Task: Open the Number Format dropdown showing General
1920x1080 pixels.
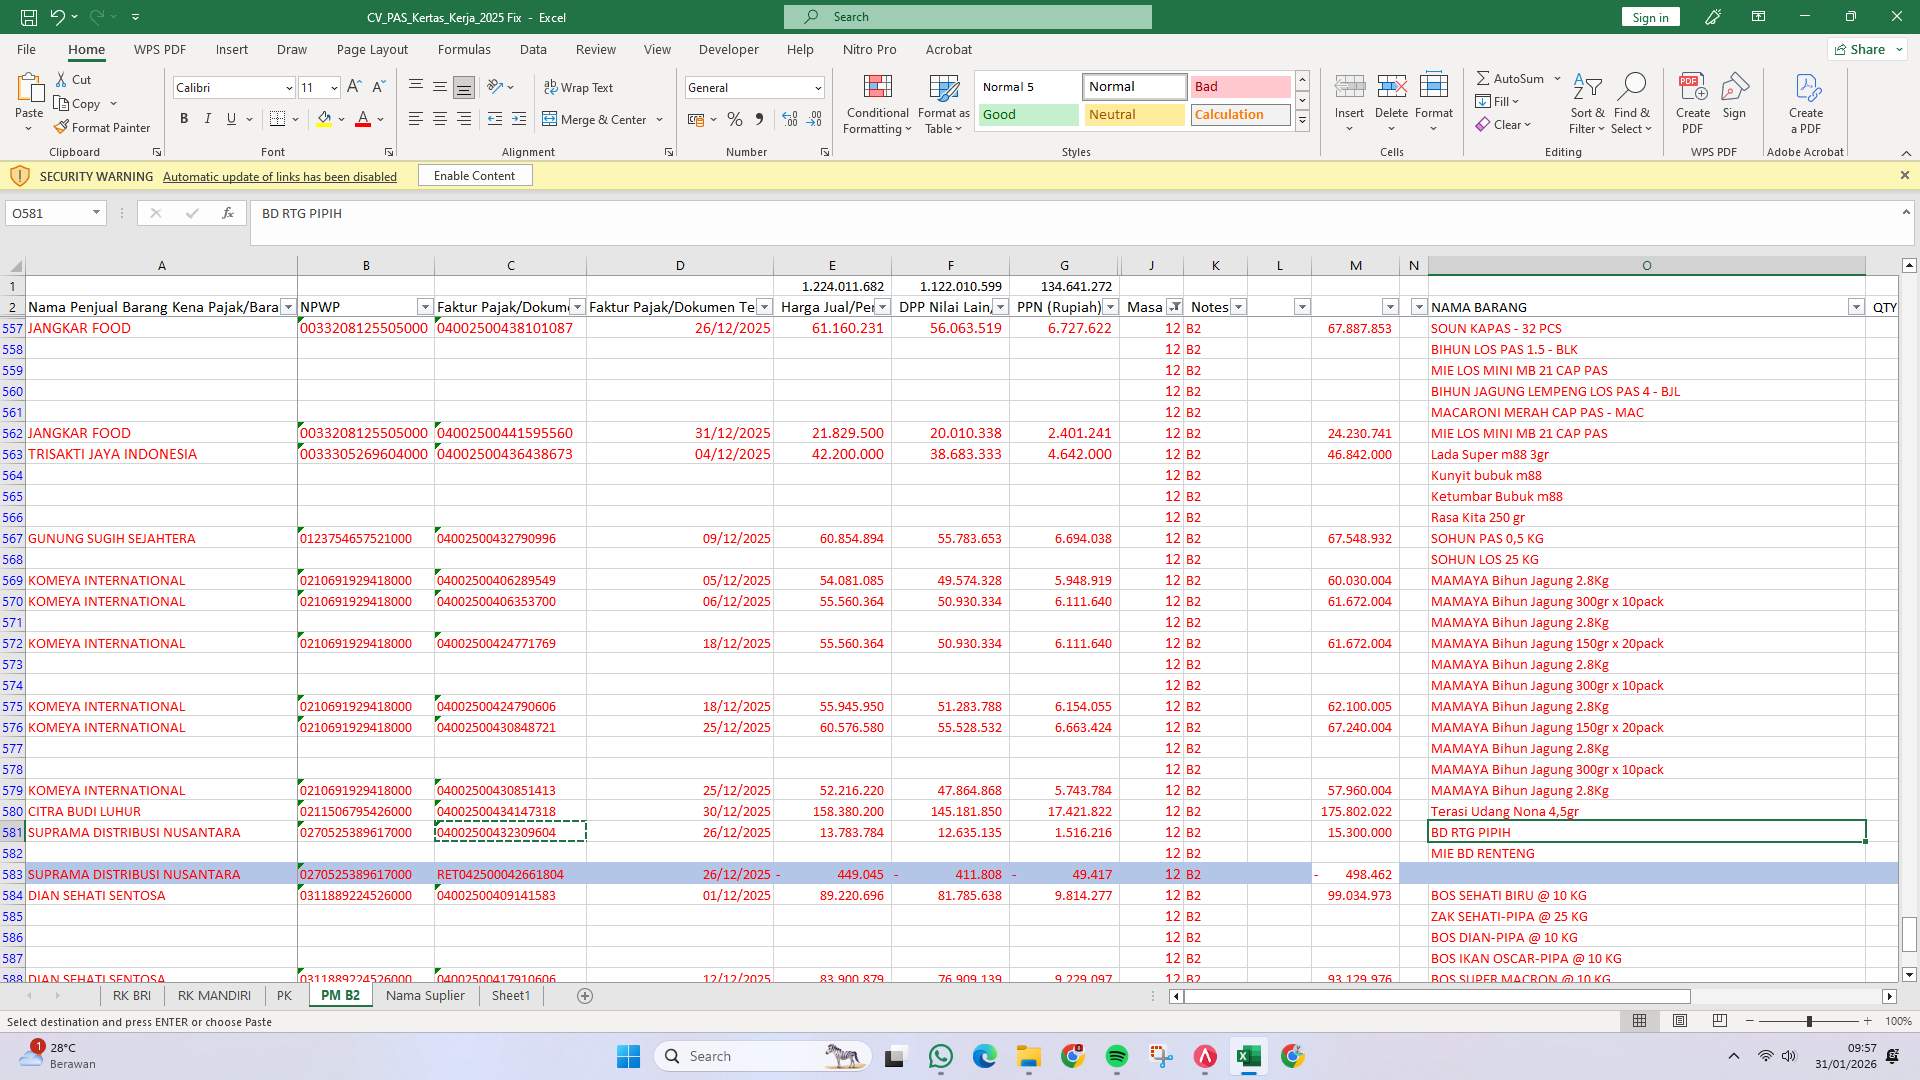Action: point(816,88)
